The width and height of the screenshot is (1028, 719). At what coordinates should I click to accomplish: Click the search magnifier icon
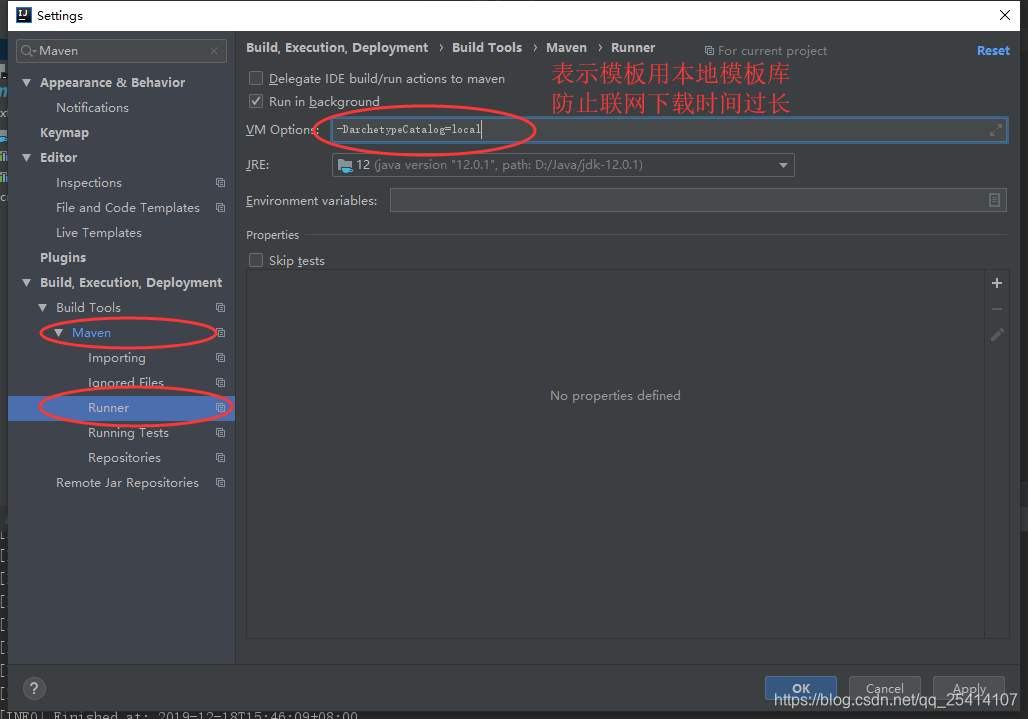(x=26, y=50)
